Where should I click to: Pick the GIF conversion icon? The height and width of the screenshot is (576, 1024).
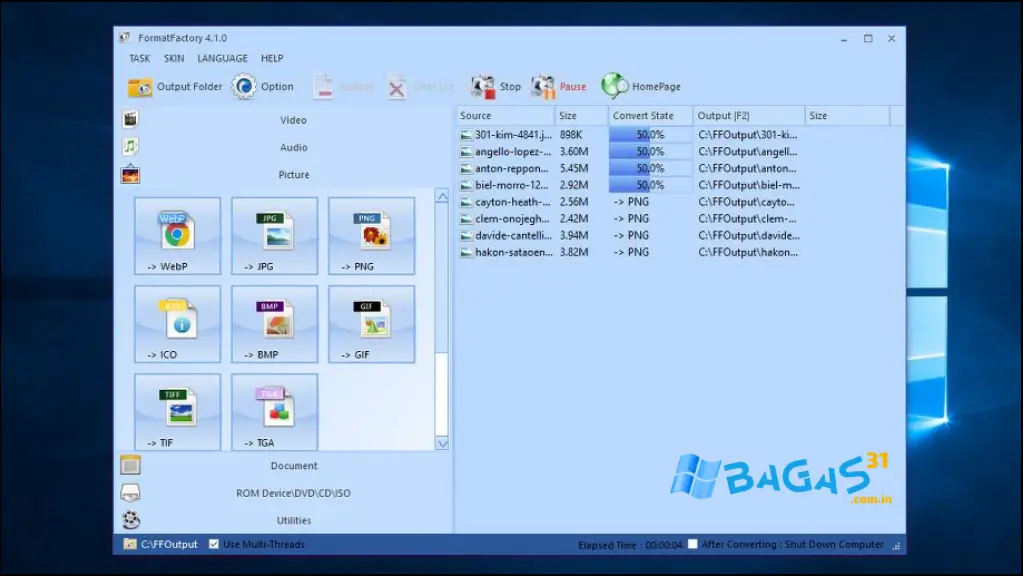(371, 319)
